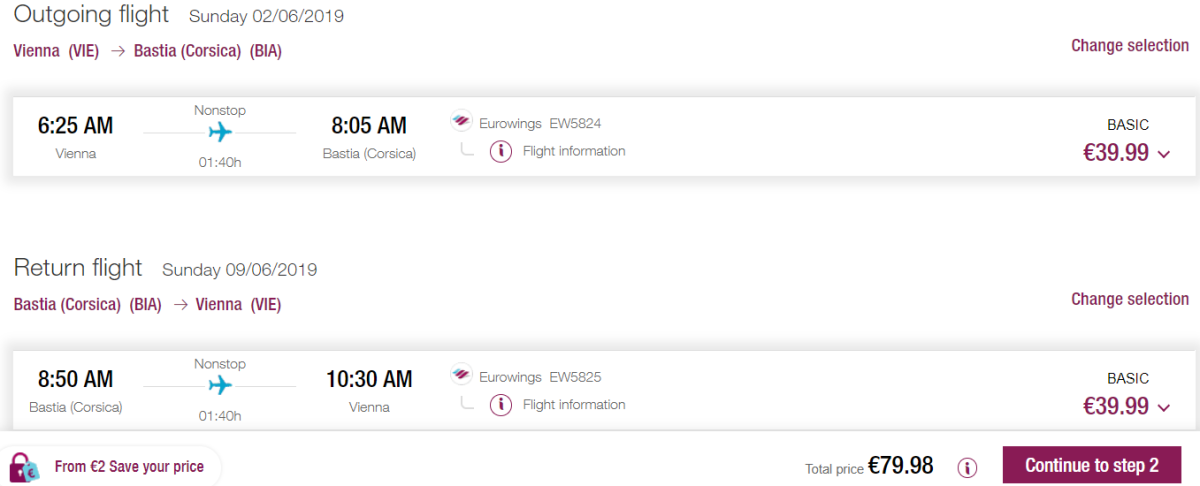Click the outgoing flight airplane icon
Screen dimensions: 1200x486
pos(220,132)
